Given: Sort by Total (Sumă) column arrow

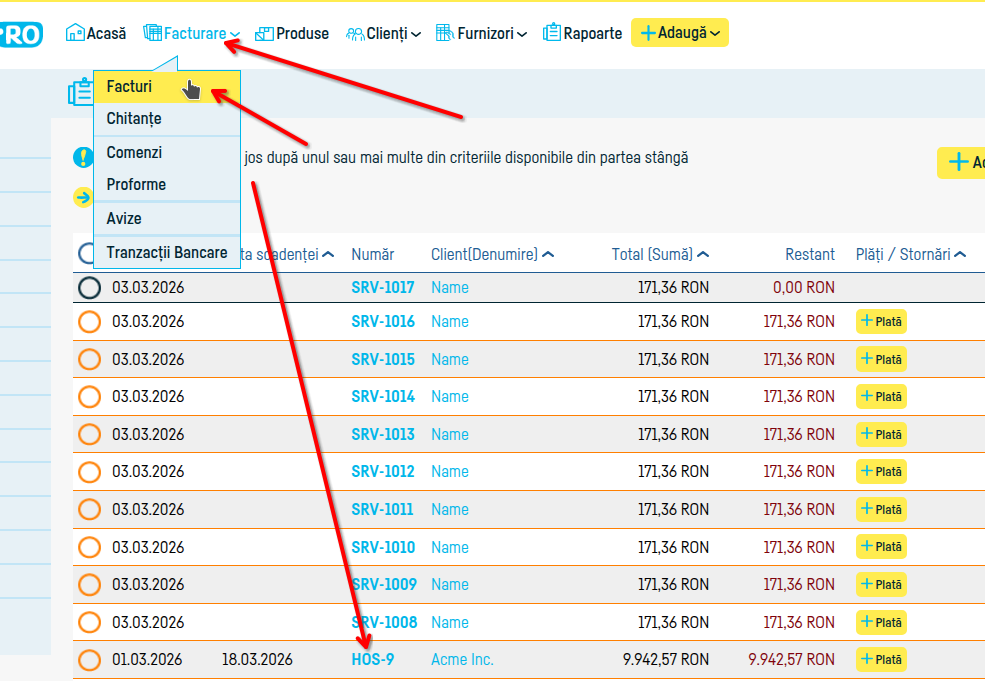Looking at the screenshot, I should pyautogui.click(x=703, y=255).
